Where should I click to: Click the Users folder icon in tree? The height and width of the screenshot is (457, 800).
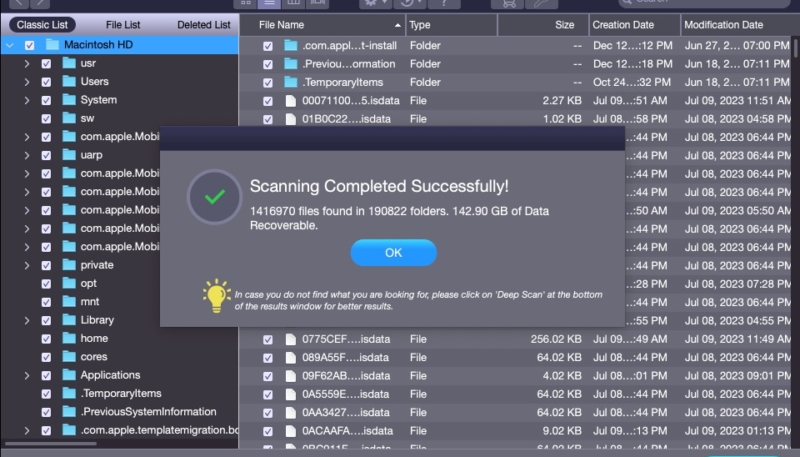click(x=69, y=81)
